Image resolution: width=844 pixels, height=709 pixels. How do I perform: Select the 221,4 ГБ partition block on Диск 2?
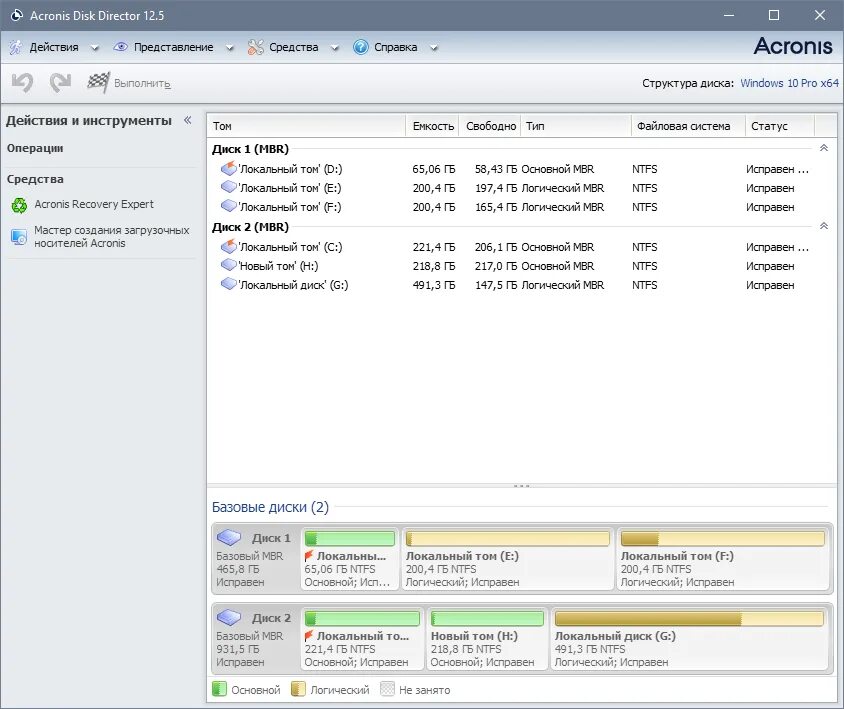pyautogui.click(x=362, y=639)
